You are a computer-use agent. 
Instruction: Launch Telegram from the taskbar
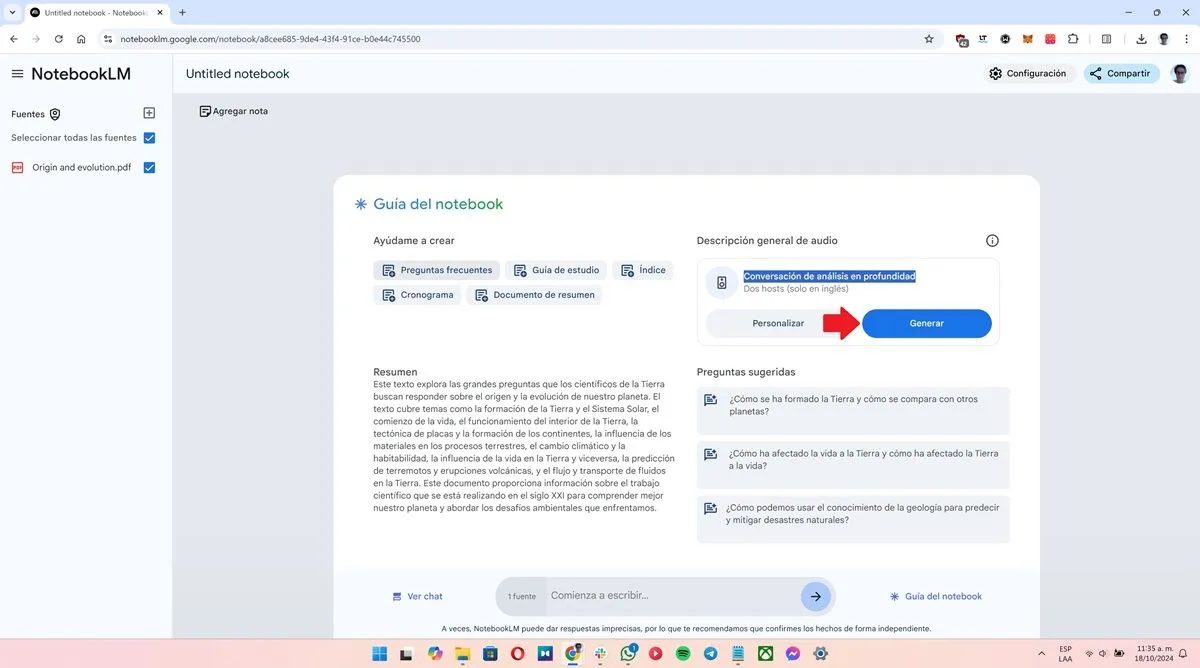coord(710,653)
